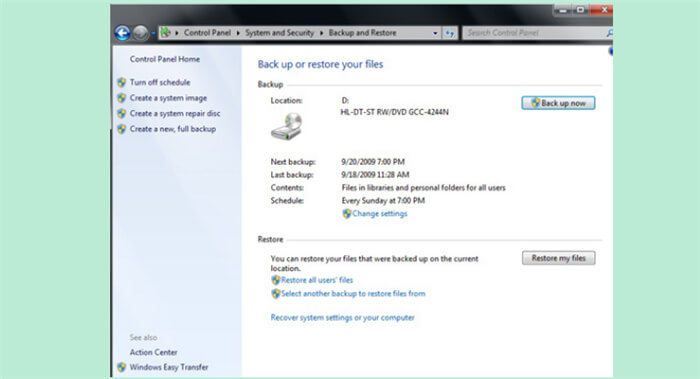Expand arrow after Control Panel breadcrumb

238,33
